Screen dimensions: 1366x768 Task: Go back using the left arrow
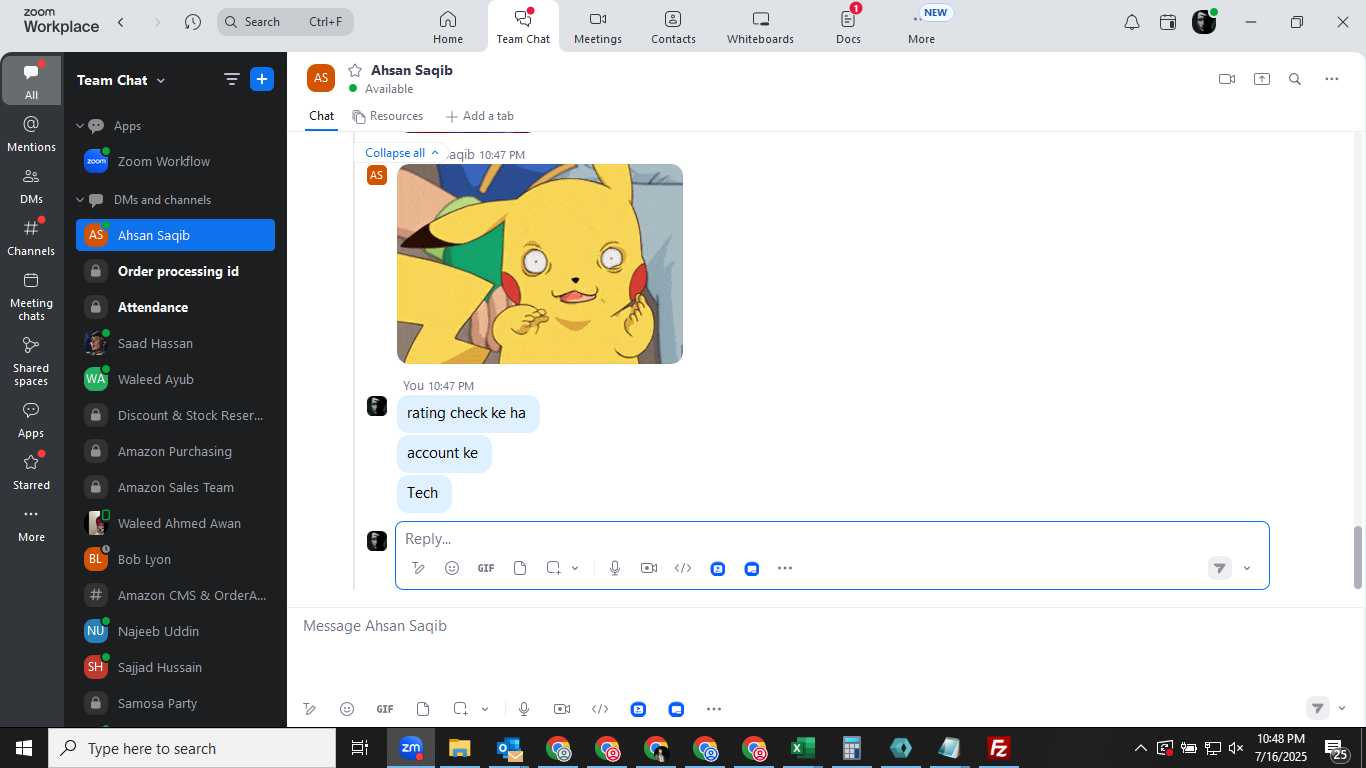click(x=121, y=22)
